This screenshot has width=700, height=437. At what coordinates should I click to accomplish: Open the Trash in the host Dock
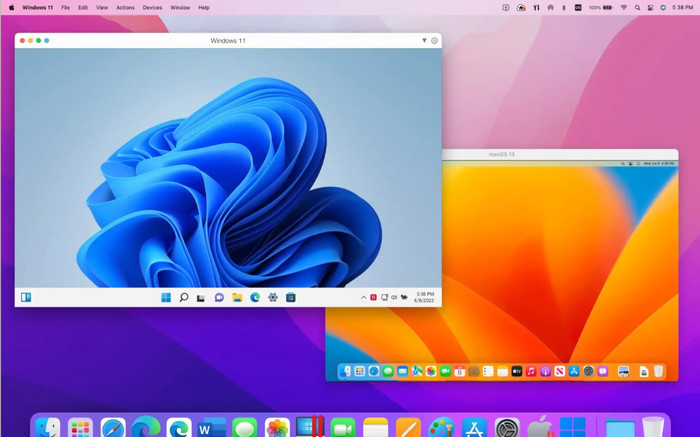pyautogui.click(x=653, y=427)
